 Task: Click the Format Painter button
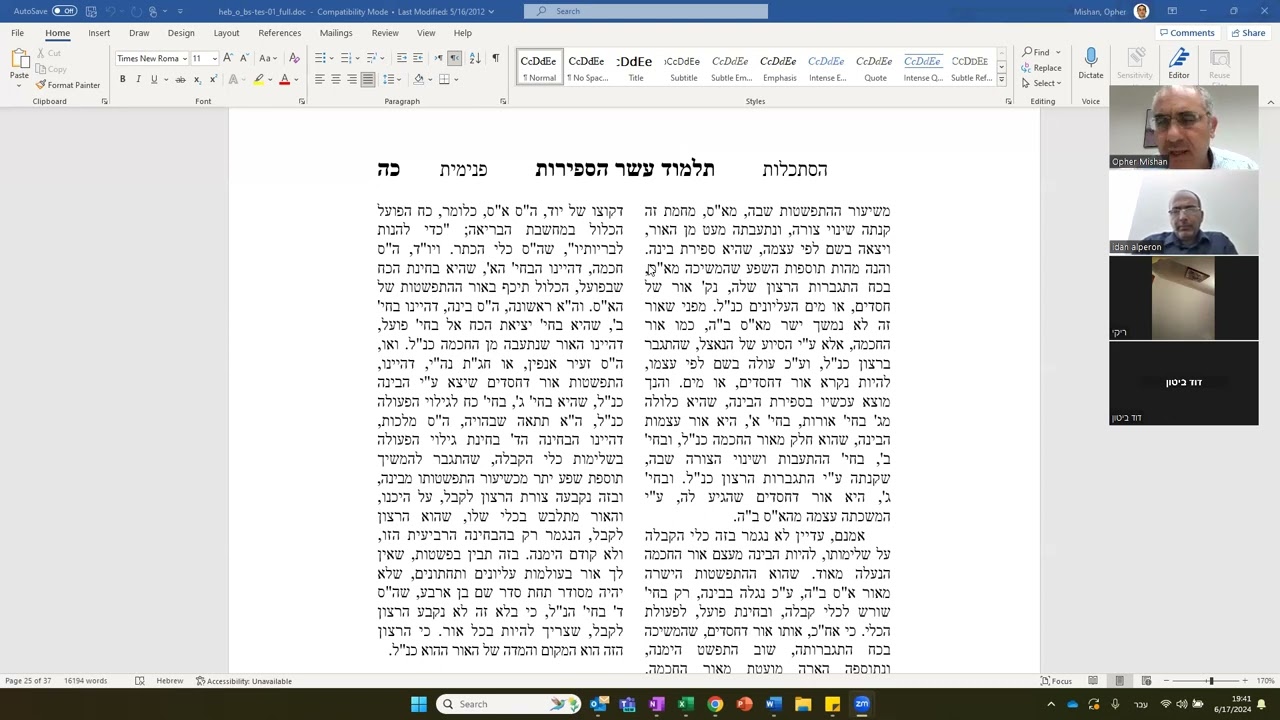click(68, 85)
